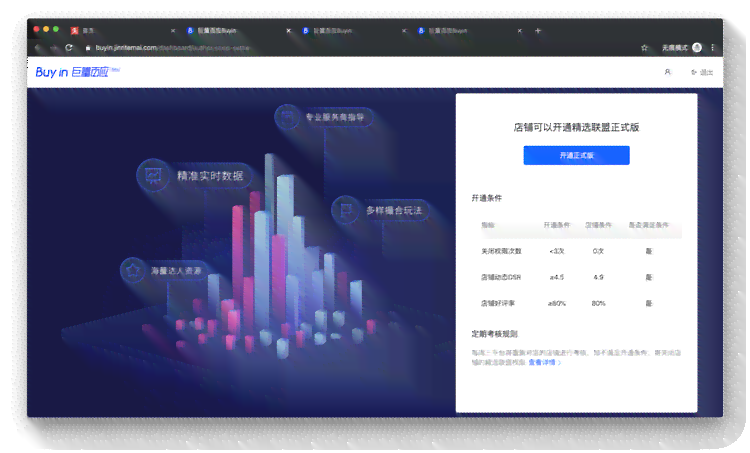The image size is (750, 453).
Task: Click the 0次 store value cell
Action: [598, 251]
